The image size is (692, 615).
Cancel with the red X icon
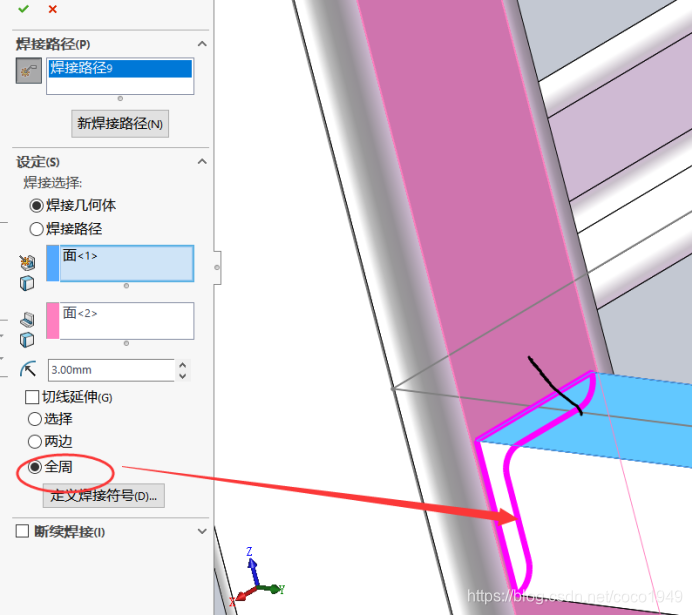pyautogui.click(x=53, y=9)
